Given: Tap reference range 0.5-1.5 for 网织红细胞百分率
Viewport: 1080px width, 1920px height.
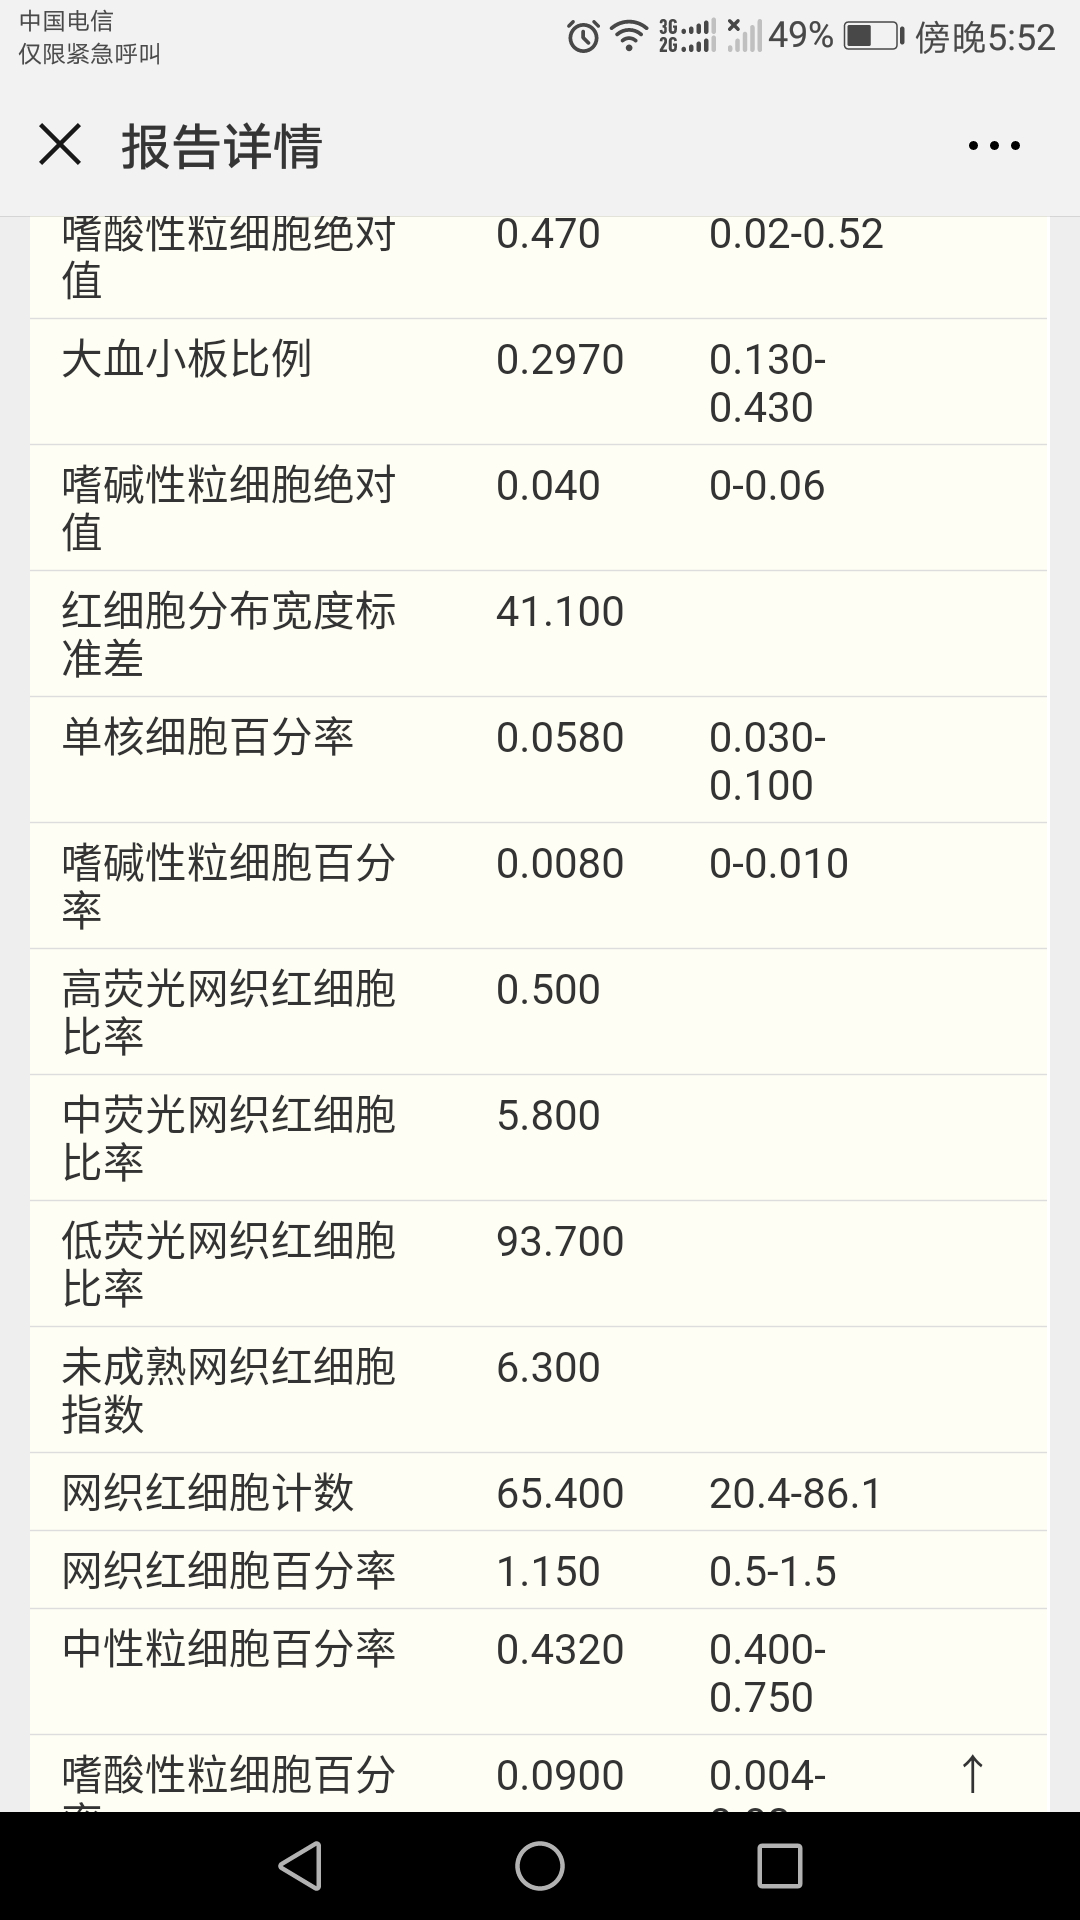Looking at the screenshot, I should [772, 1571].
